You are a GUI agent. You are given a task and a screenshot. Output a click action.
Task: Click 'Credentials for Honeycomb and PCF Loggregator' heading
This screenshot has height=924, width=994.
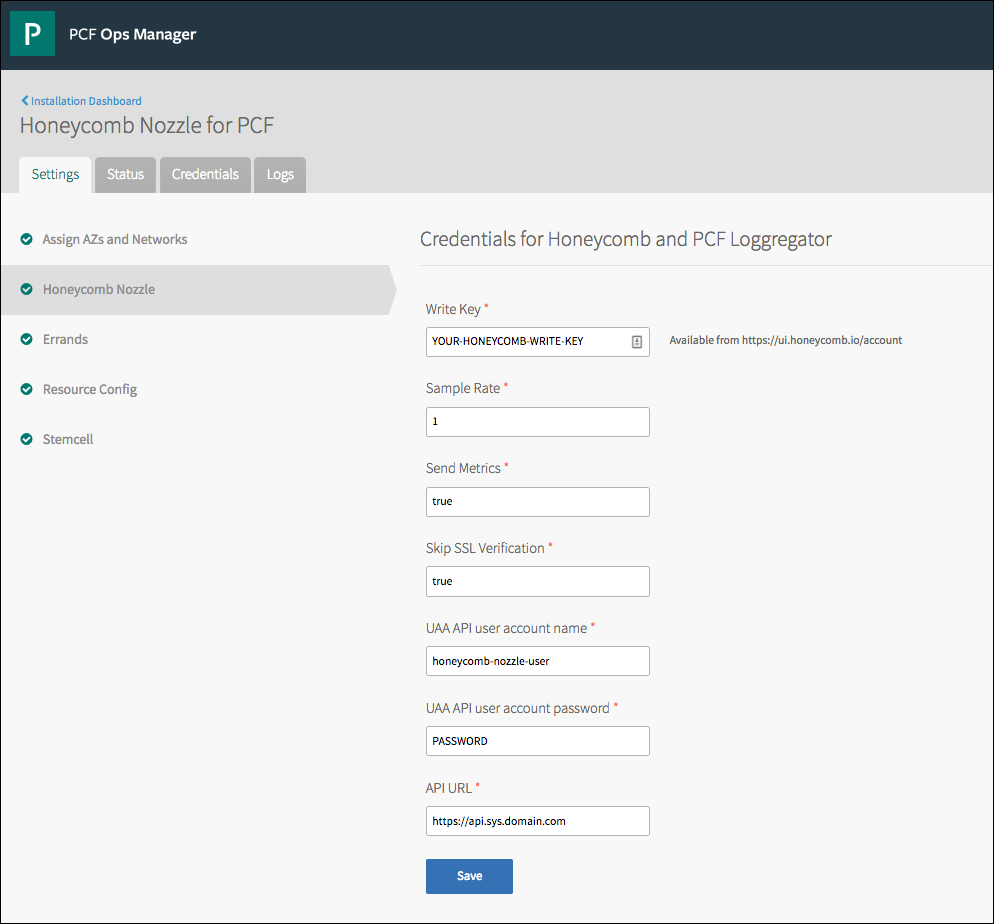[x=626, y=240]
